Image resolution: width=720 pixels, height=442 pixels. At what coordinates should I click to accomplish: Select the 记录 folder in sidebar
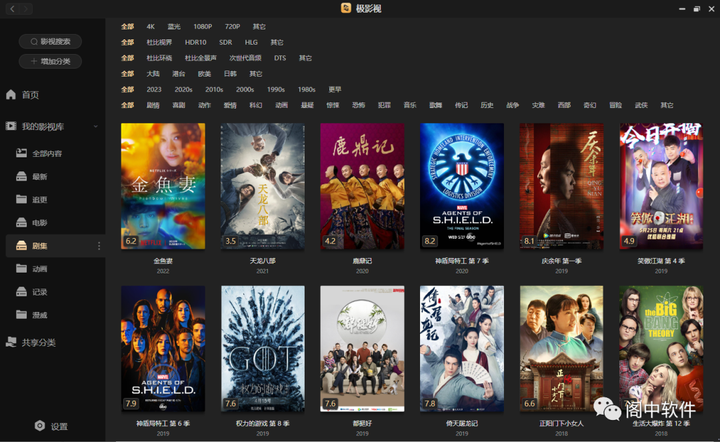22,291
